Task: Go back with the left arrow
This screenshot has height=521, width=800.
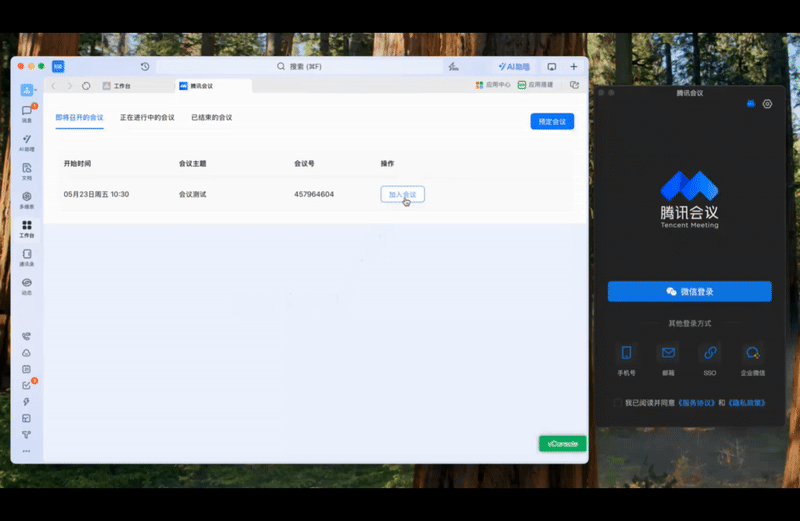Action: tap(54, 86)
